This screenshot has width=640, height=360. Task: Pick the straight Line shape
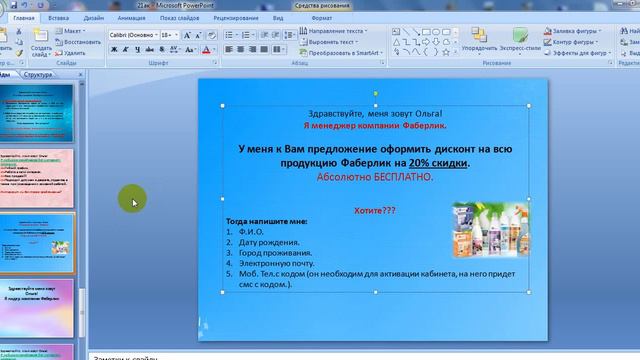pos(406,31)
